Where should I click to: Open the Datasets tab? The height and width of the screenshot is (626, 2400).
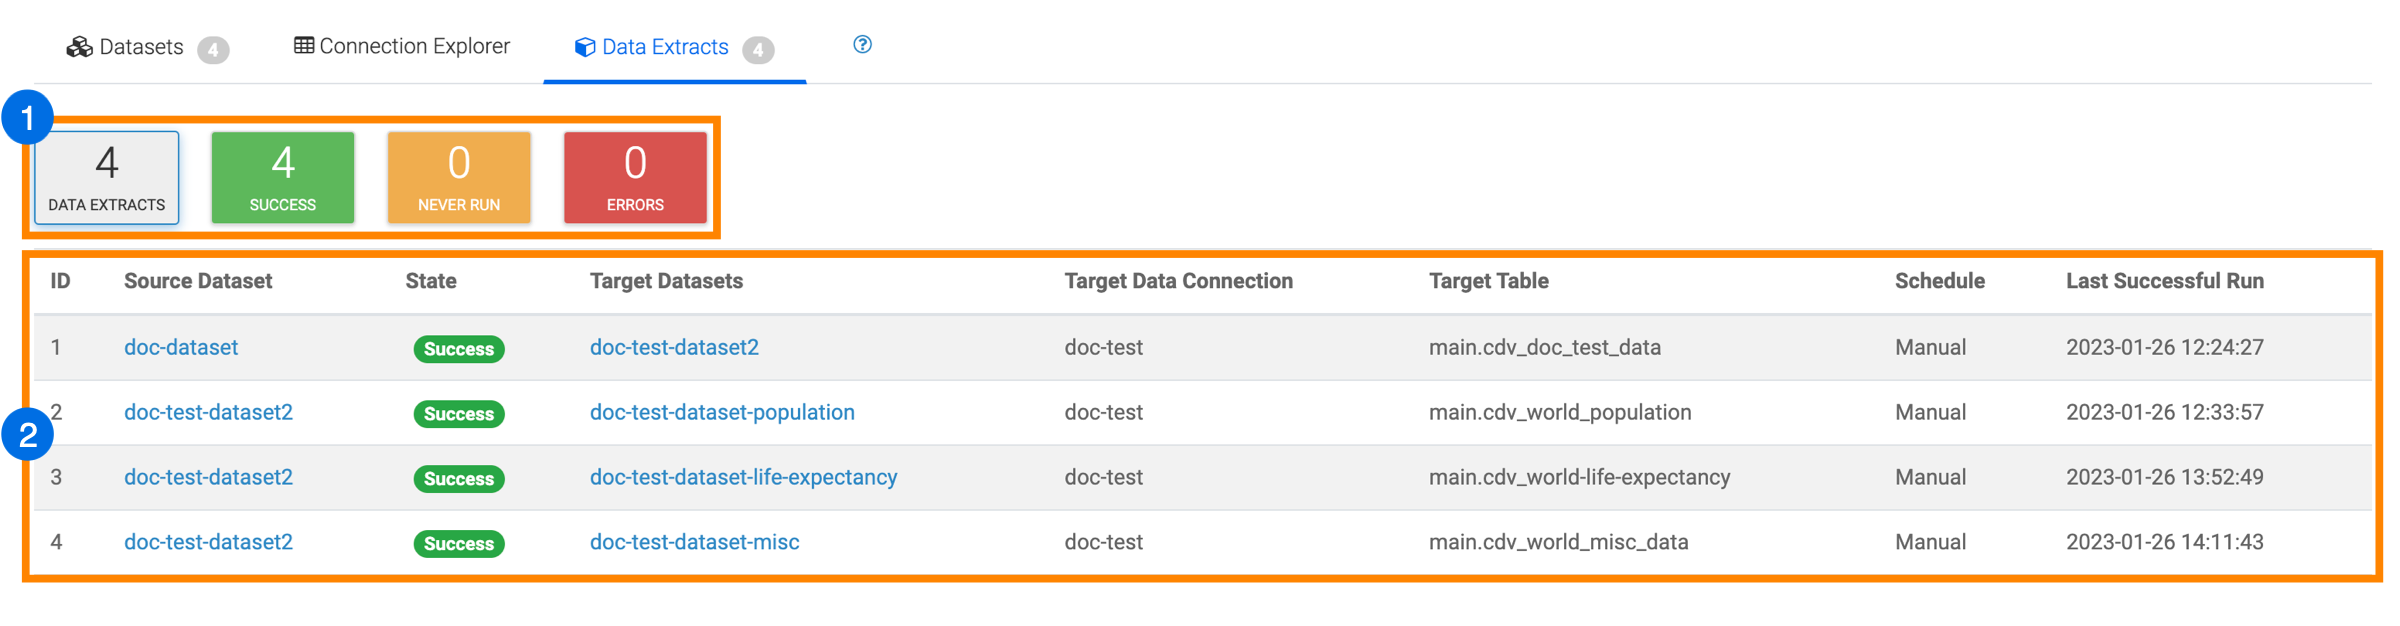(x=141, y=47)
